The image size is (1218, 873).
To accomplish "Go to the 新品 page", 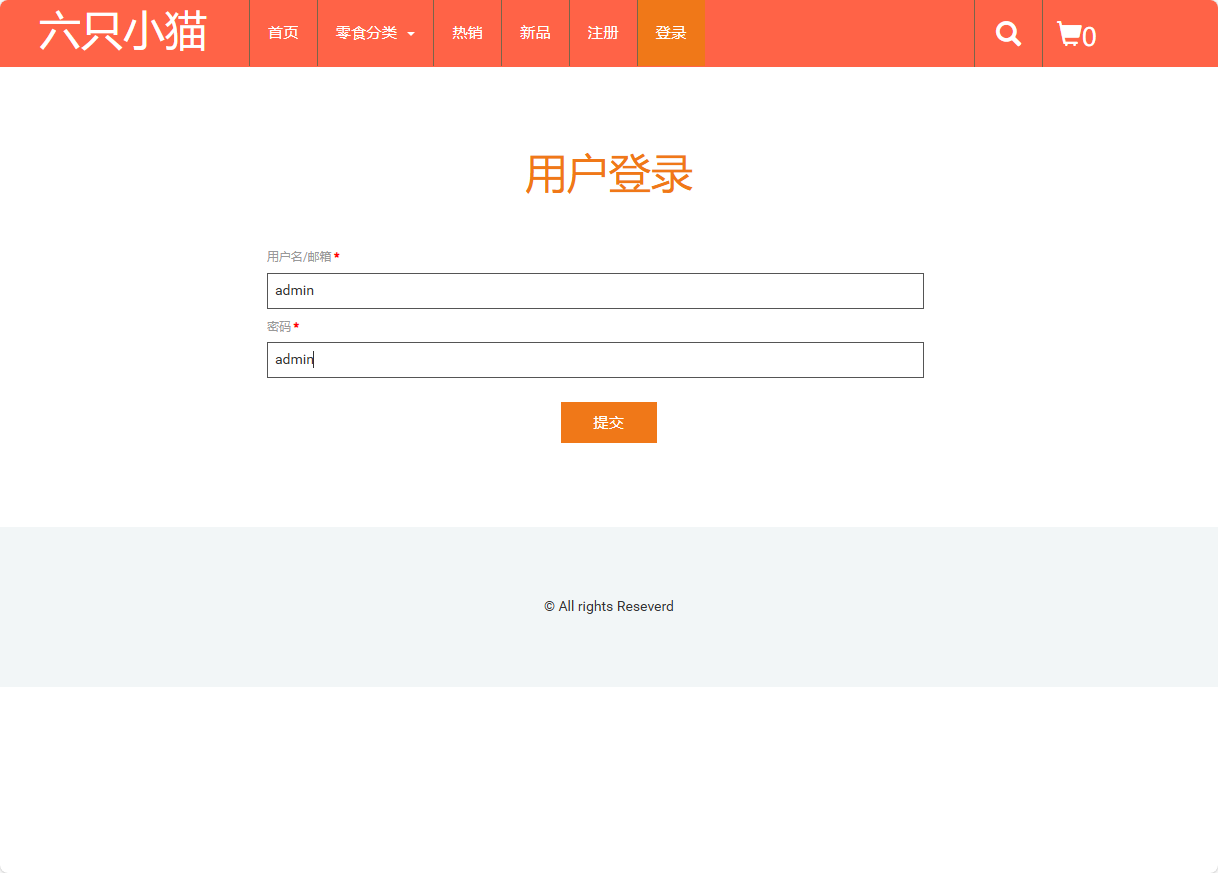I will tap(535, 32).
